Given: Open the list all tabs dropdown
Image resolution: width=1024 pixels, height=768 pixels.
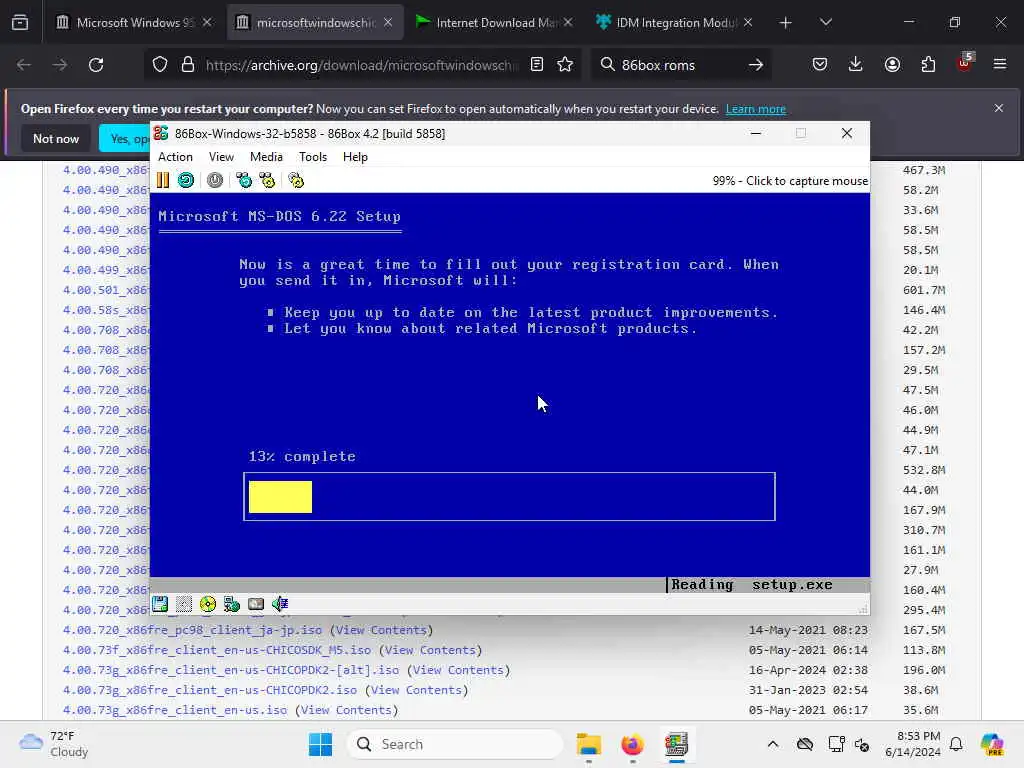Looking at the screenshot, I should tap(826, 23).
